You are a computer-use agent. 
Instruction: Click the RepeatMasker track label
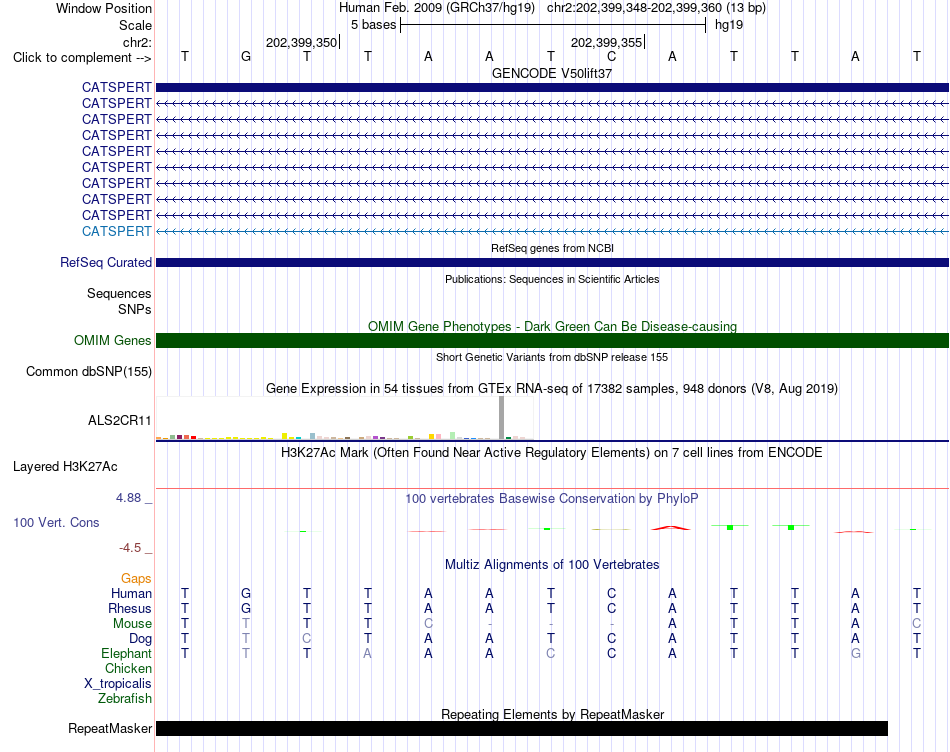pyautogui.click(x=110, y=728)
